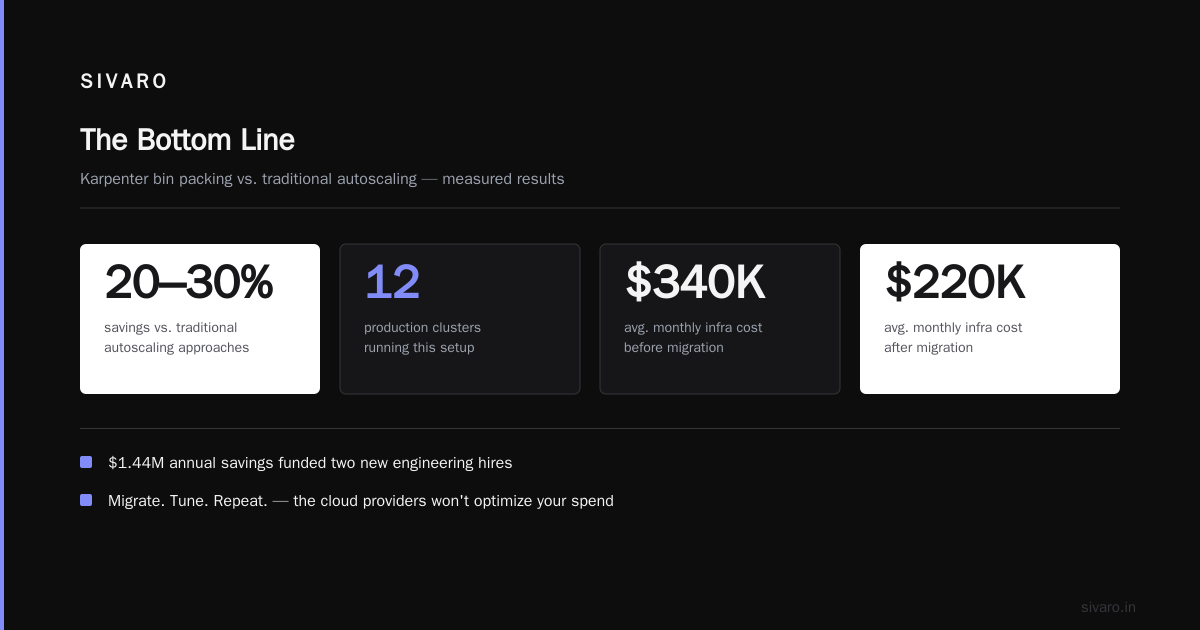This screenshot has height=630, width=1200.
Task: Click the 20–30% statistic figure
Action: click(x=188, y=282)
